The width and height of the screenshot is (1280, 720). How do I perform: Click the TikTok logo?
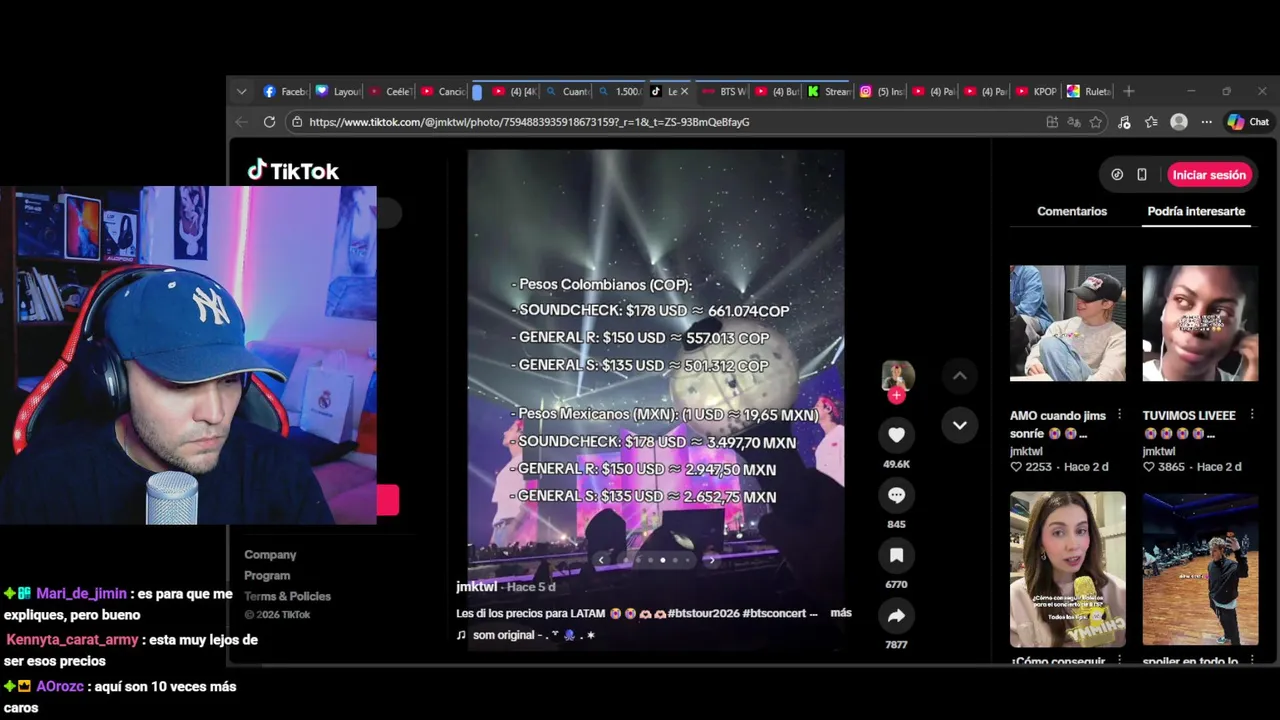click(x=293, y=171)
